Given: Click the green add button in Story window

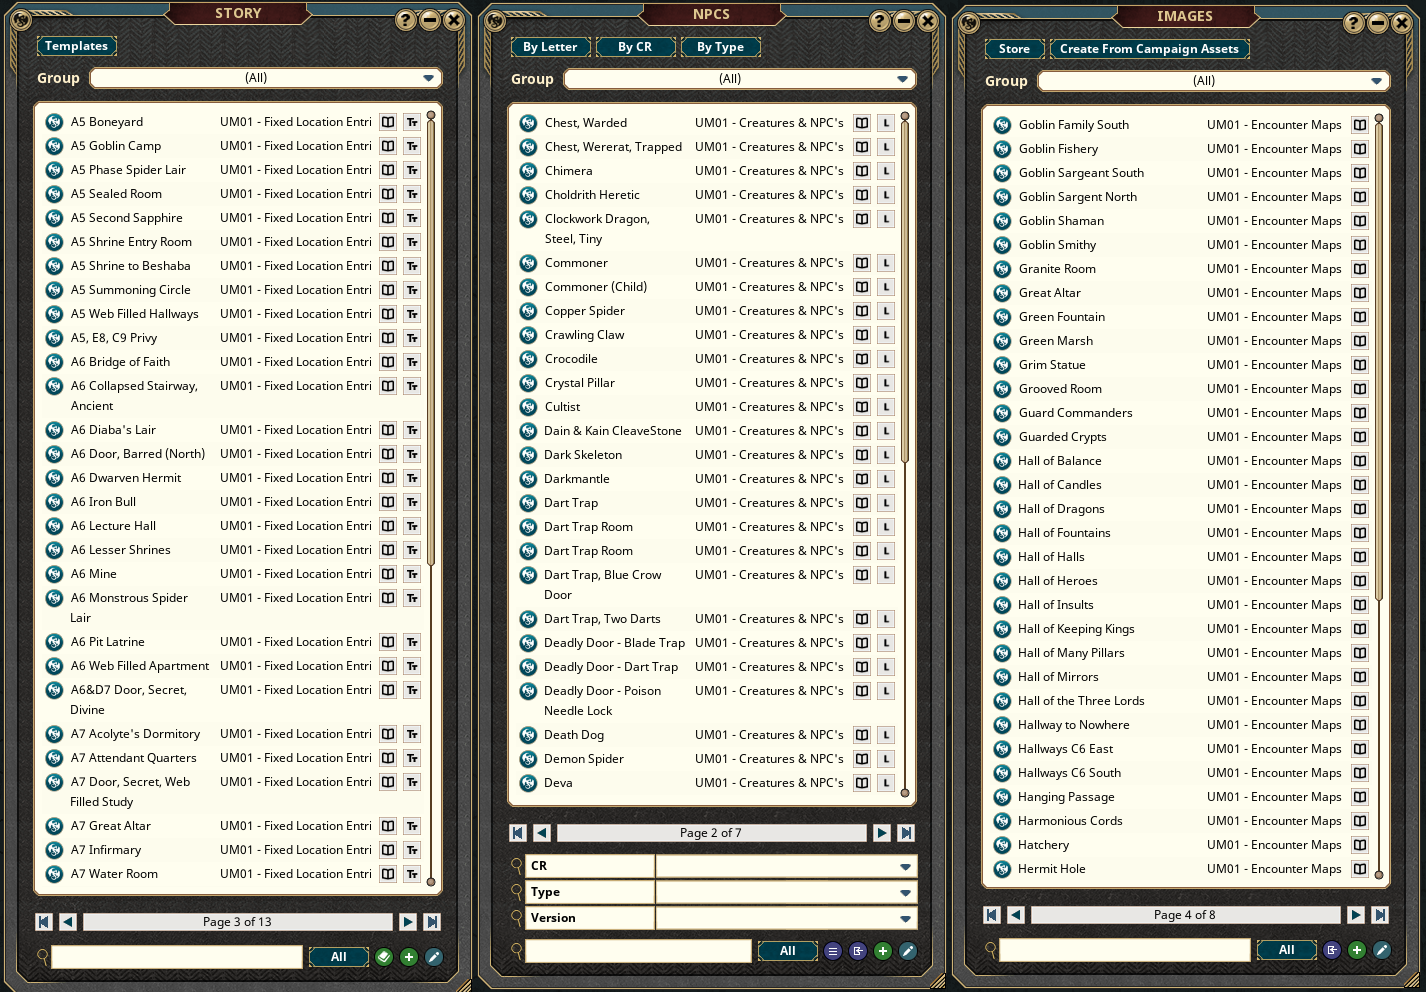Looking at the screenshot, I should pos(409,957).
